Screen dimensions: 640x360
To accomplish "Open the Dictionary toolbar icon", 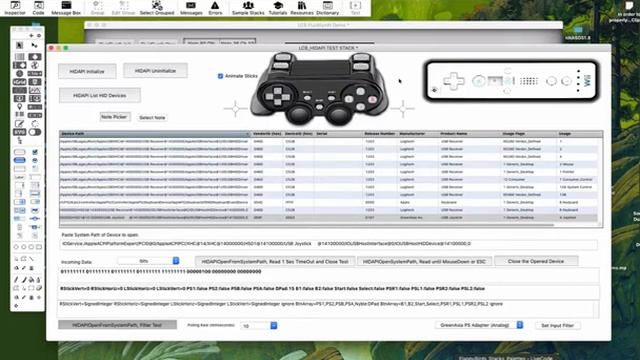I will [327, 8].
